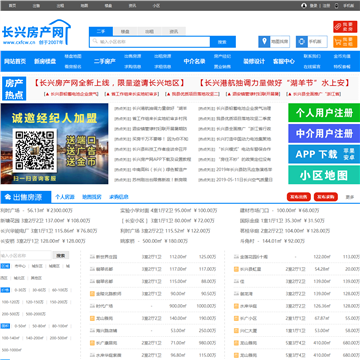Click the QR code in the agent recruitment banner
The height and width of the screenshot is (360, 360).
(35, 151)
